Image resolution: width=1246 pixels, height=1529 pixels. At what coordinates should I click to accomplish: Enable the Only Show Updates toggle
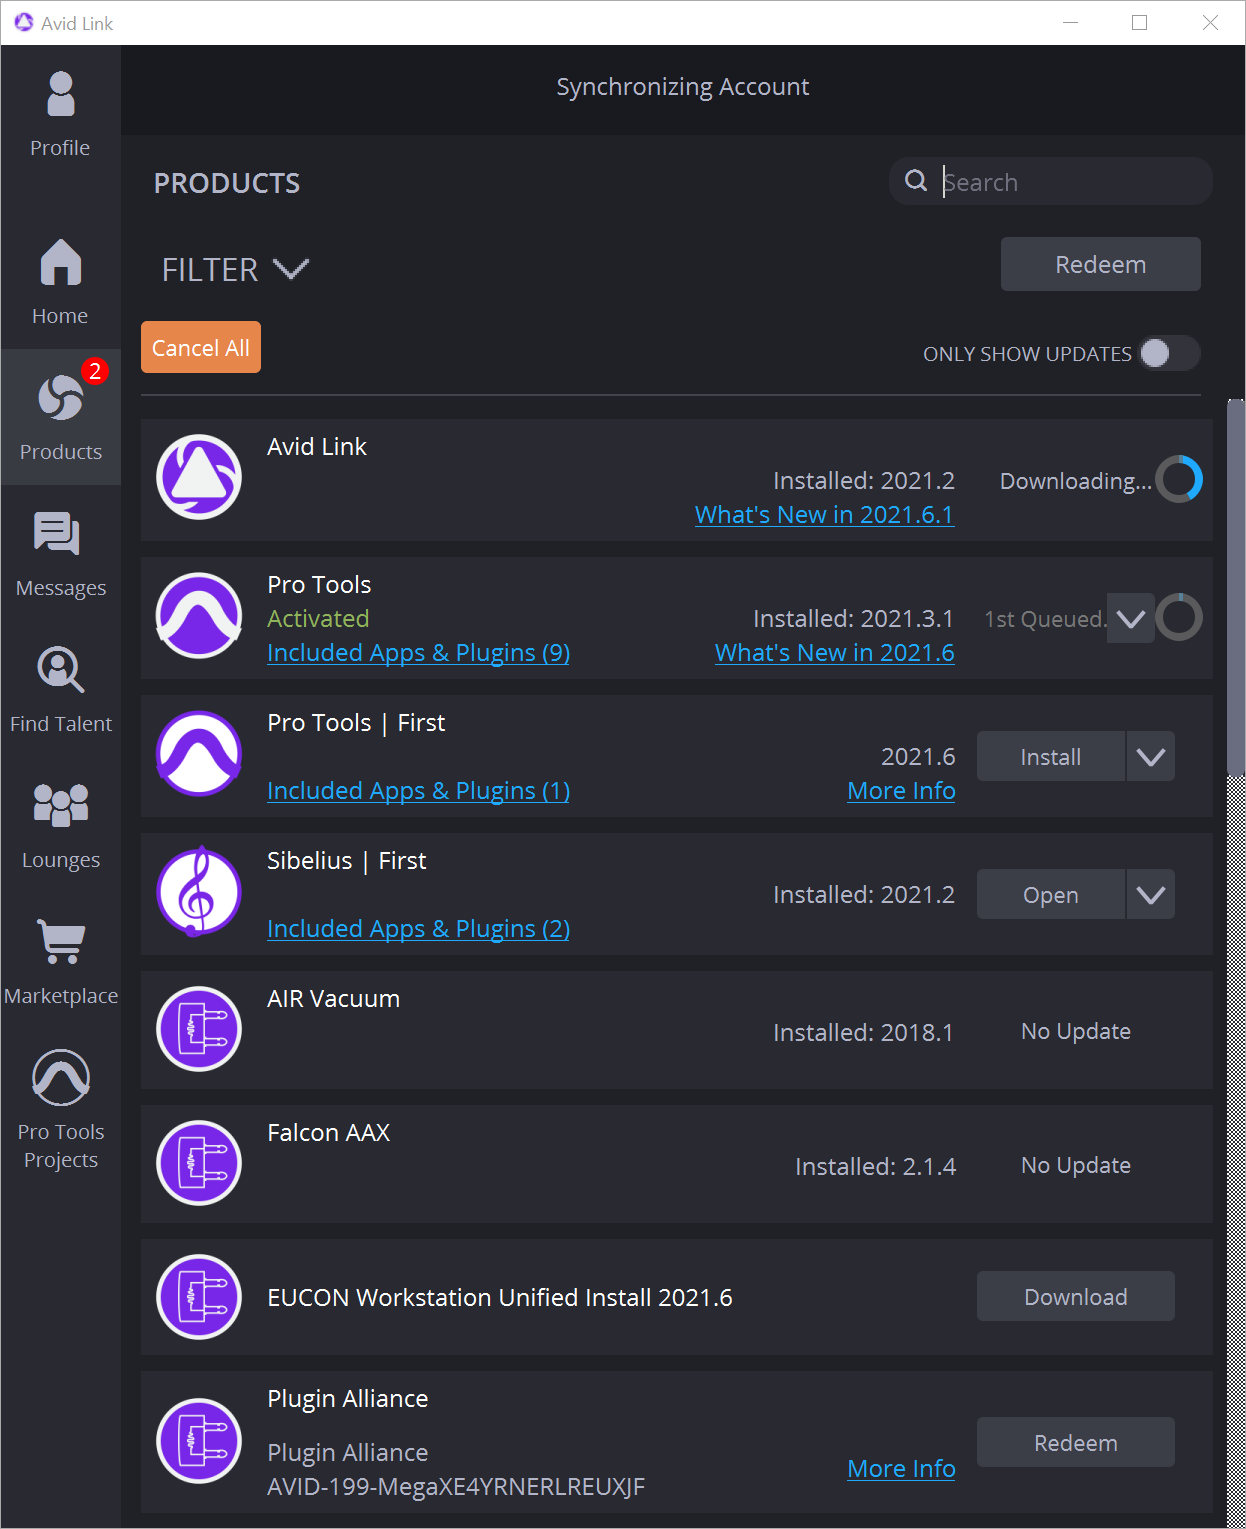pos(1168,353)
